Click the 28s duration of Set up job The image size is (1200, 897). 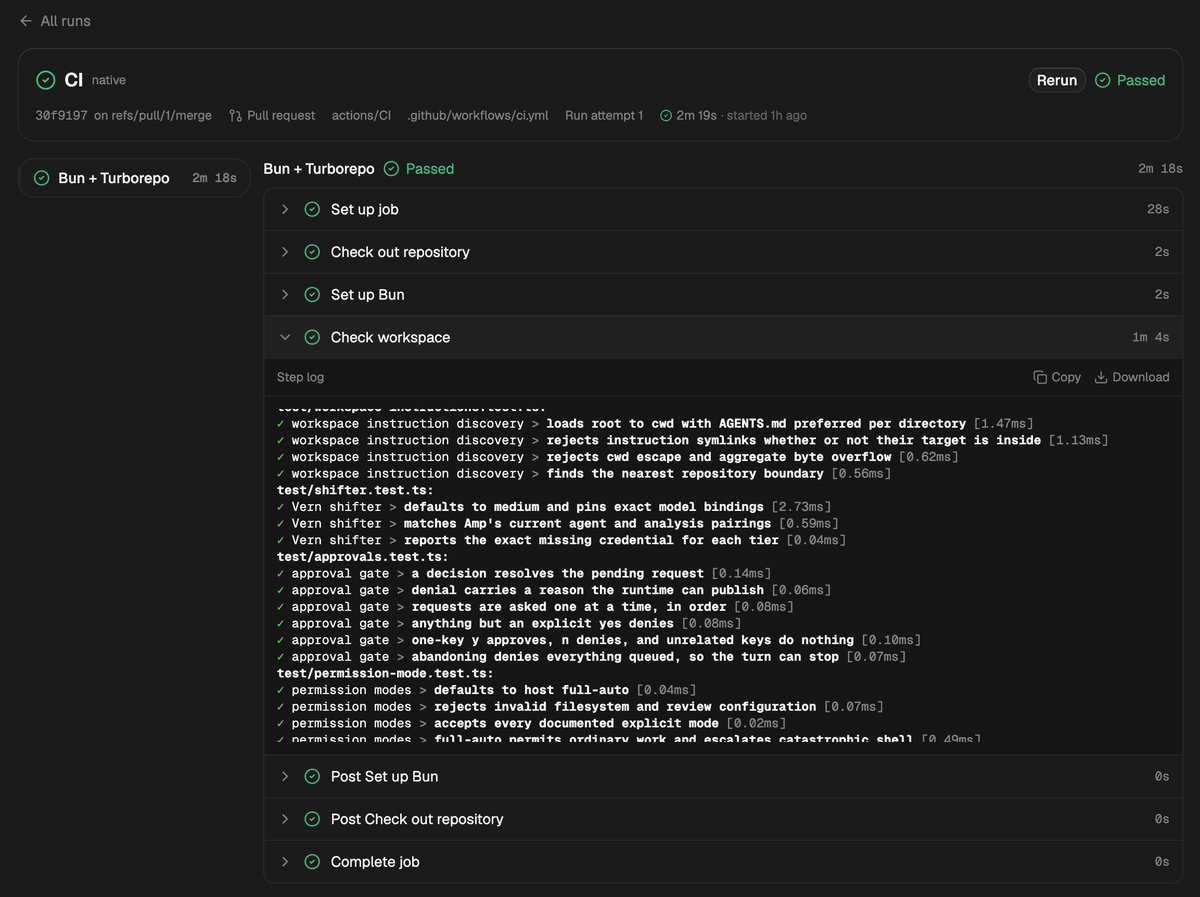[1158, 209]
